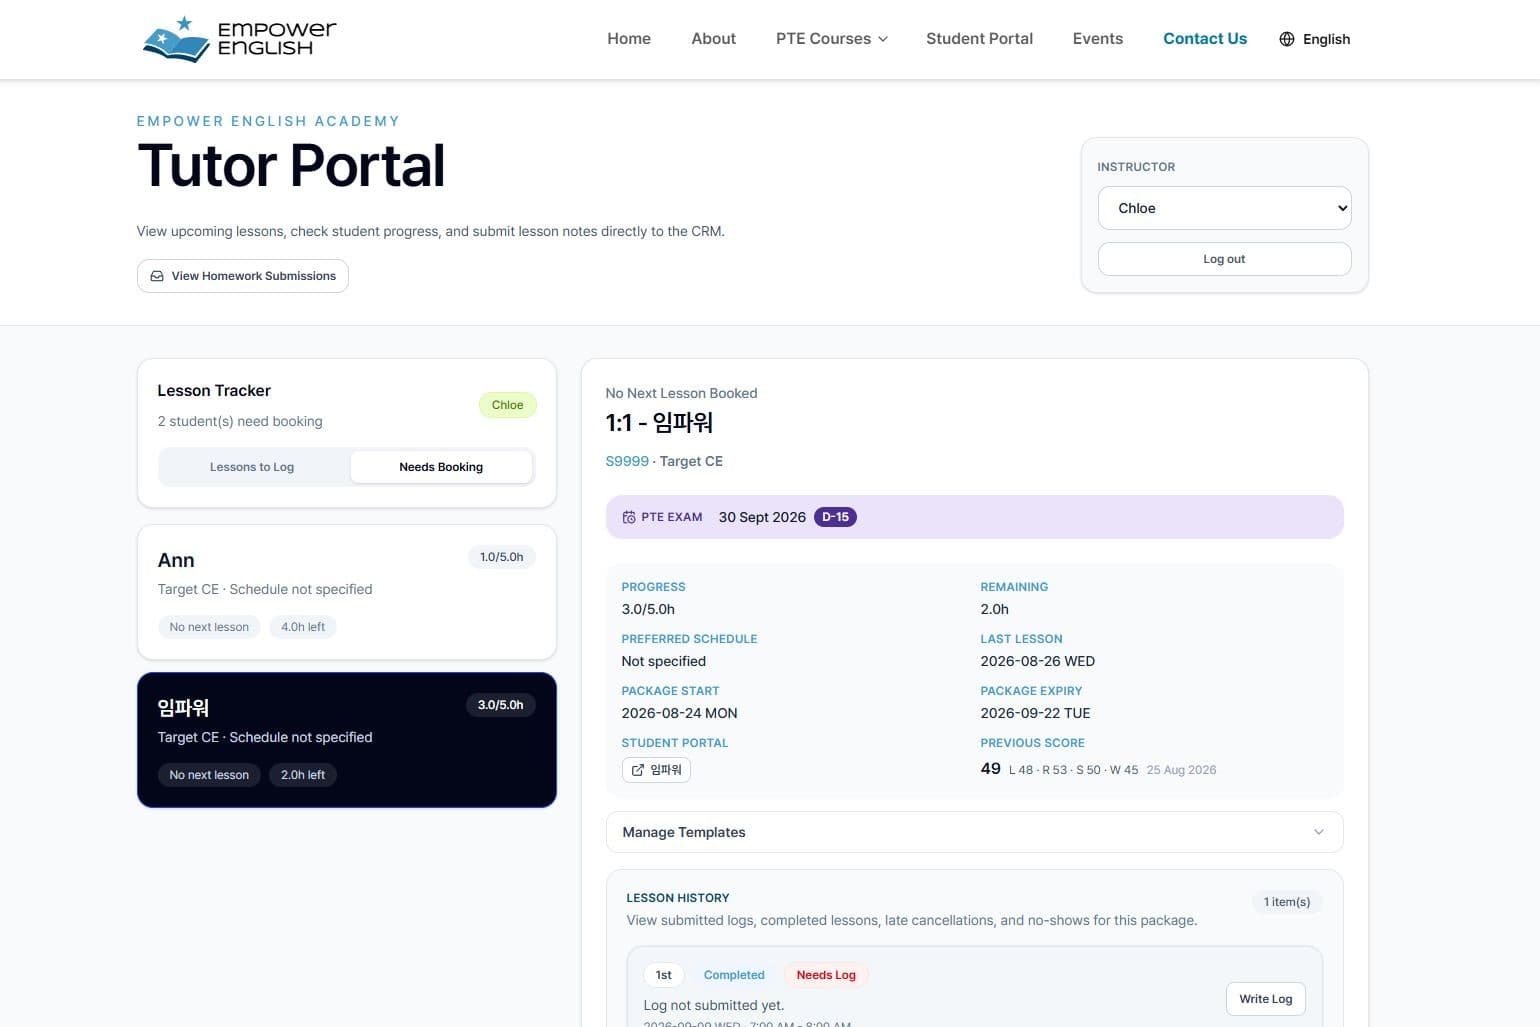
Task: Switch to the Lessons to Log tab
Action: coord(252,467)
